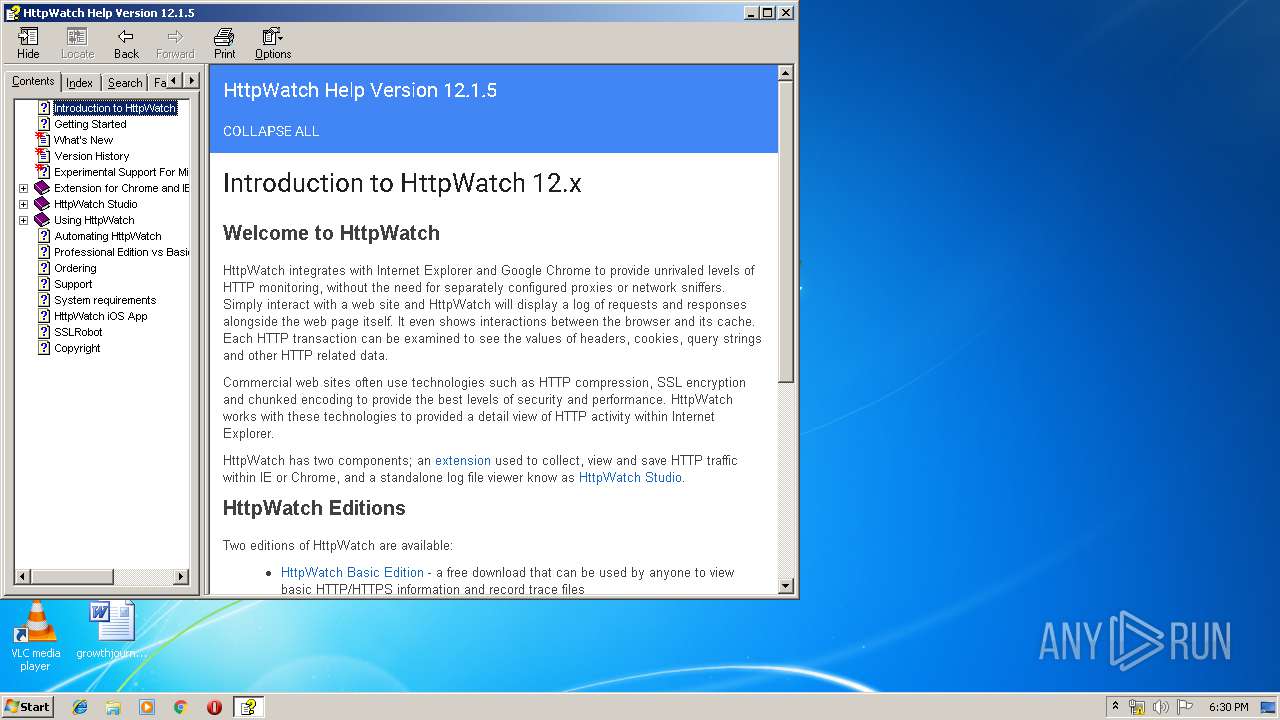This screenshot has height=720, width=1280.
Task: Click the help page vertical scrollbar down arrow
Action: [x=786, y=587]
